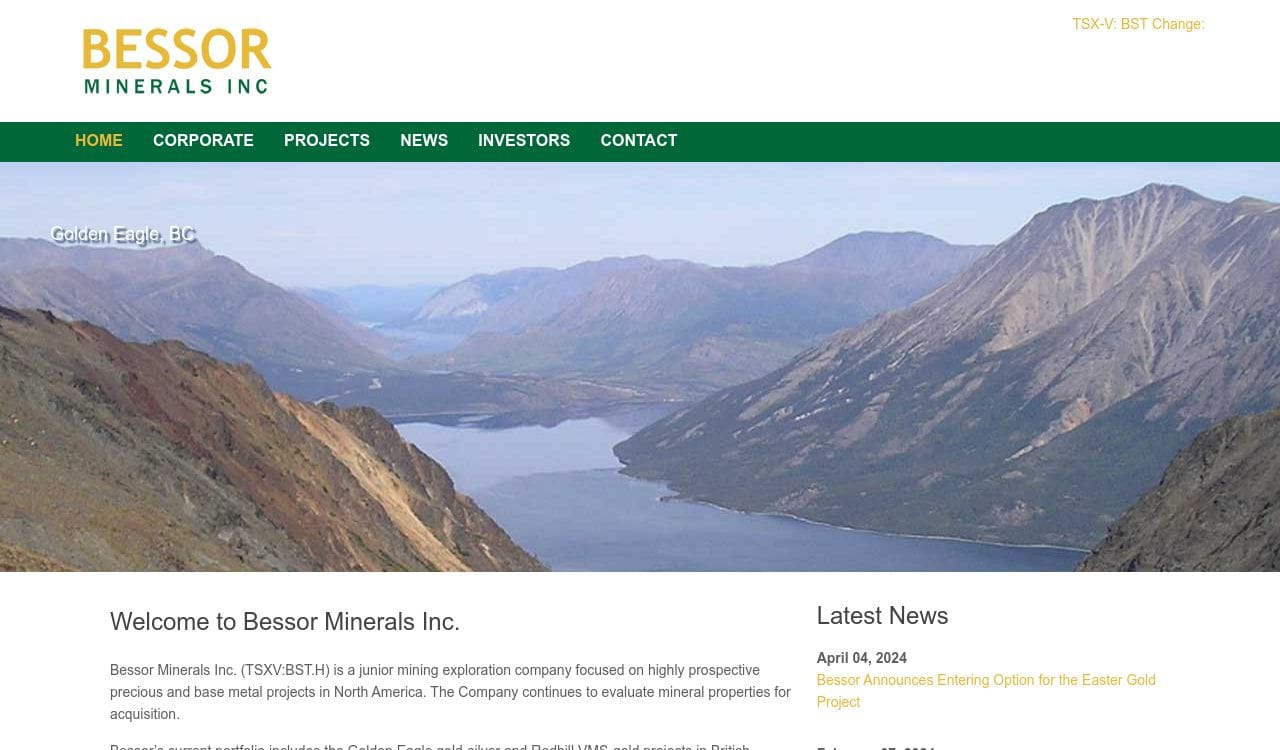
Task: Click the April 04, 2024 news date
Action: (861, 658)
